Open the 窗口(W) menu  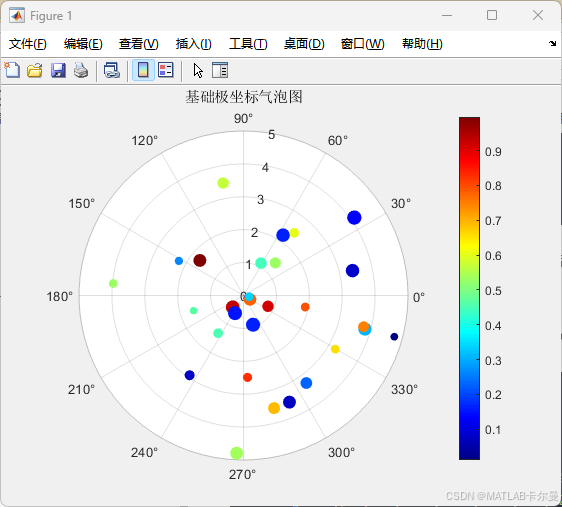362,44
